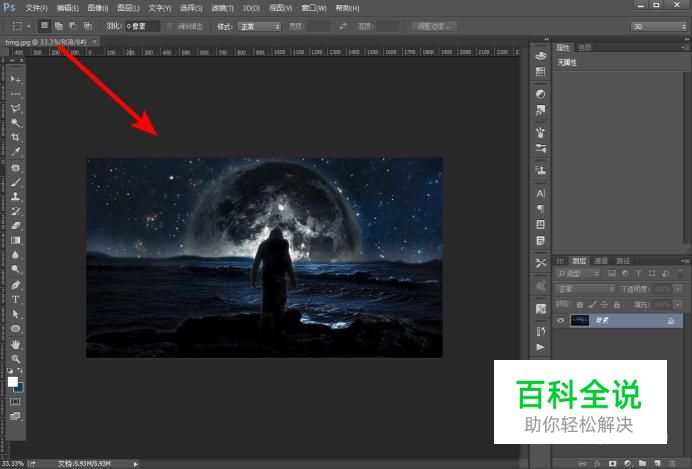Choose the Add to Selection mode button
The height and width of the screenshot is (469, 692).
tap(59, 26)
